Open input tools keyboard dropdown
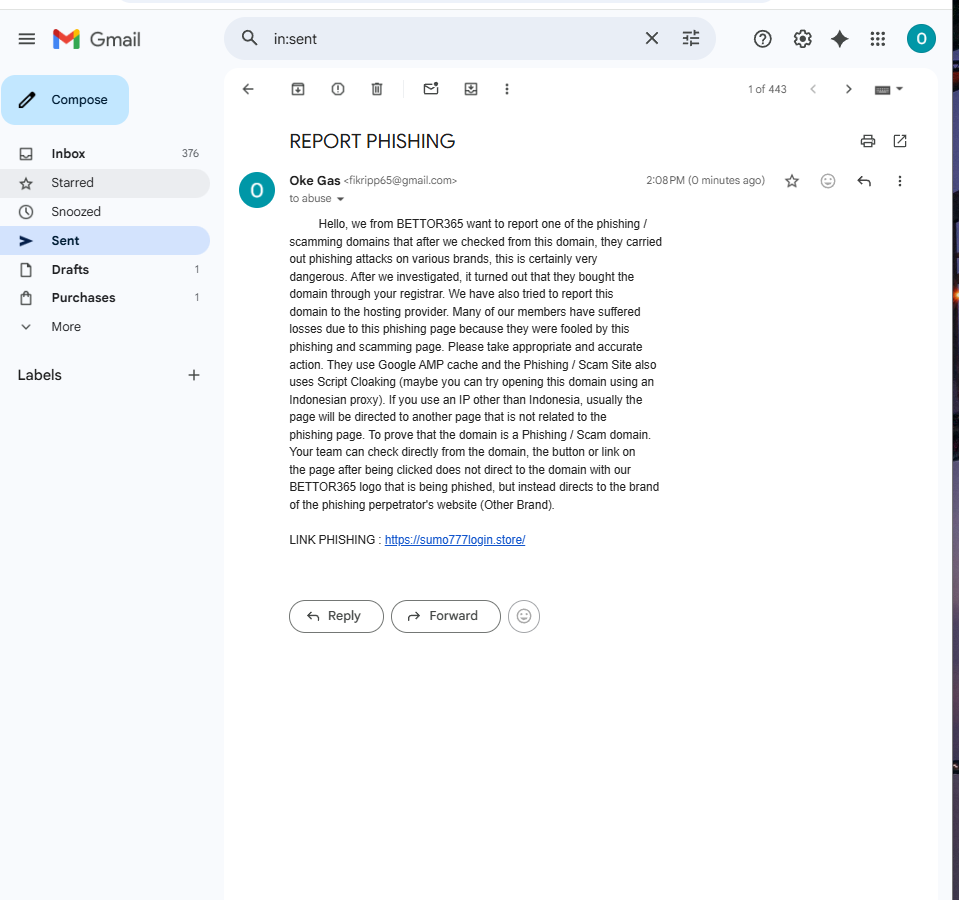This screenshot has width=959, height=900. click(x=889, y=89)
